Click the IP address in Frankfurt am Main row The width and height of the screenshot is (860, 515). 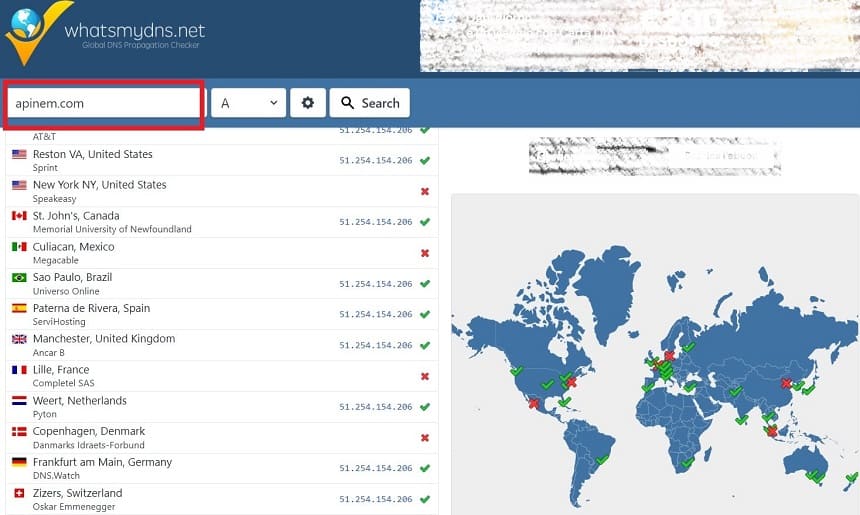(x=376, y=468)
